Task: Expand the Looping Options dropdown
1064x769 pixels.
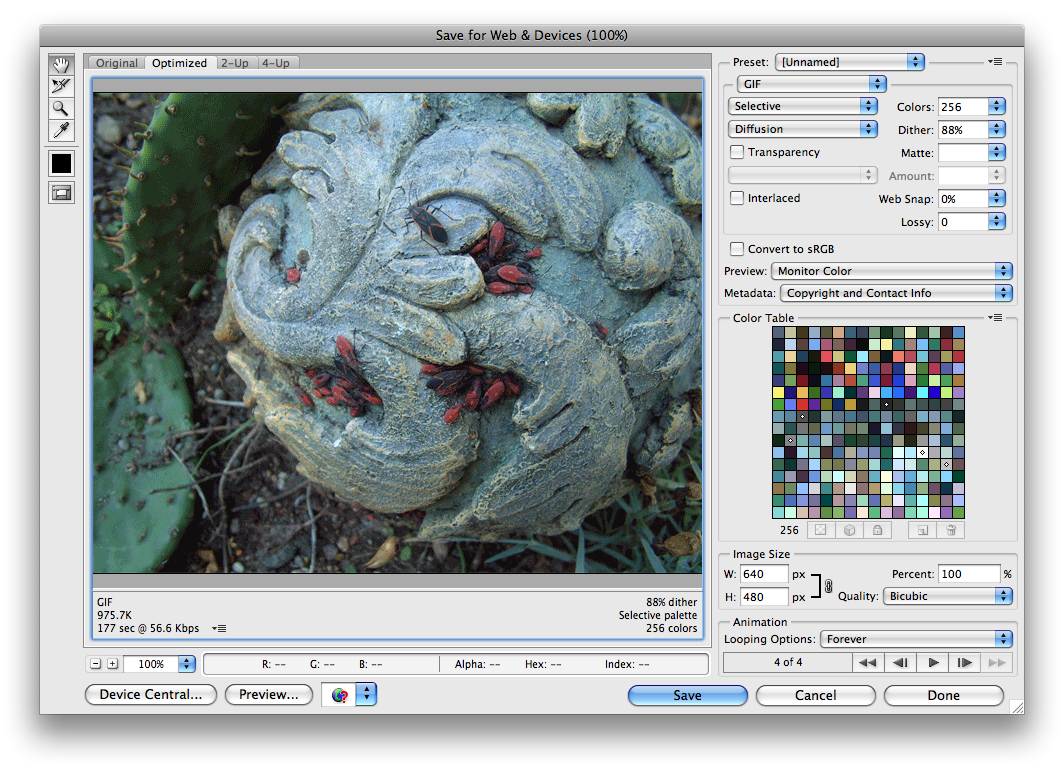Action: 916,639
